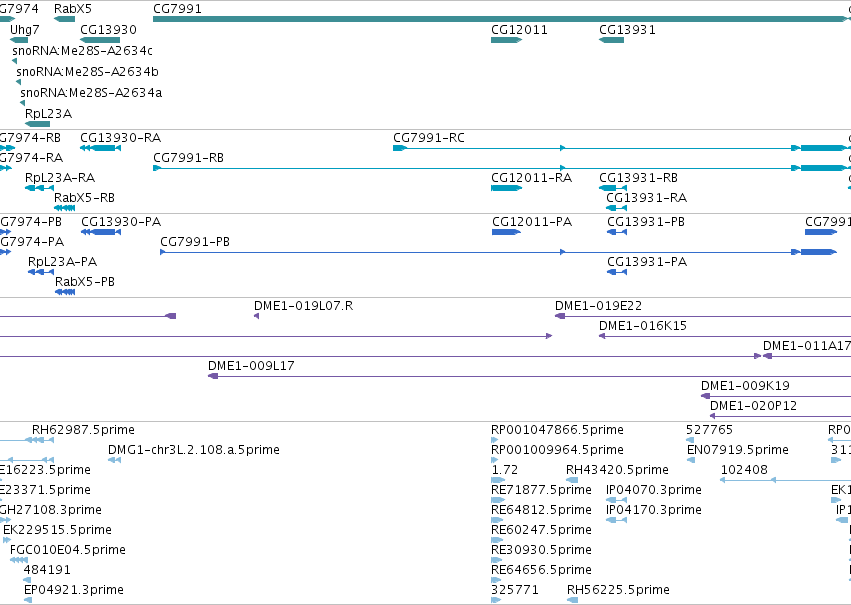Screen dimensions: 851x605
Task: Click the 484191 feature label
Action: tap(47, 570)
